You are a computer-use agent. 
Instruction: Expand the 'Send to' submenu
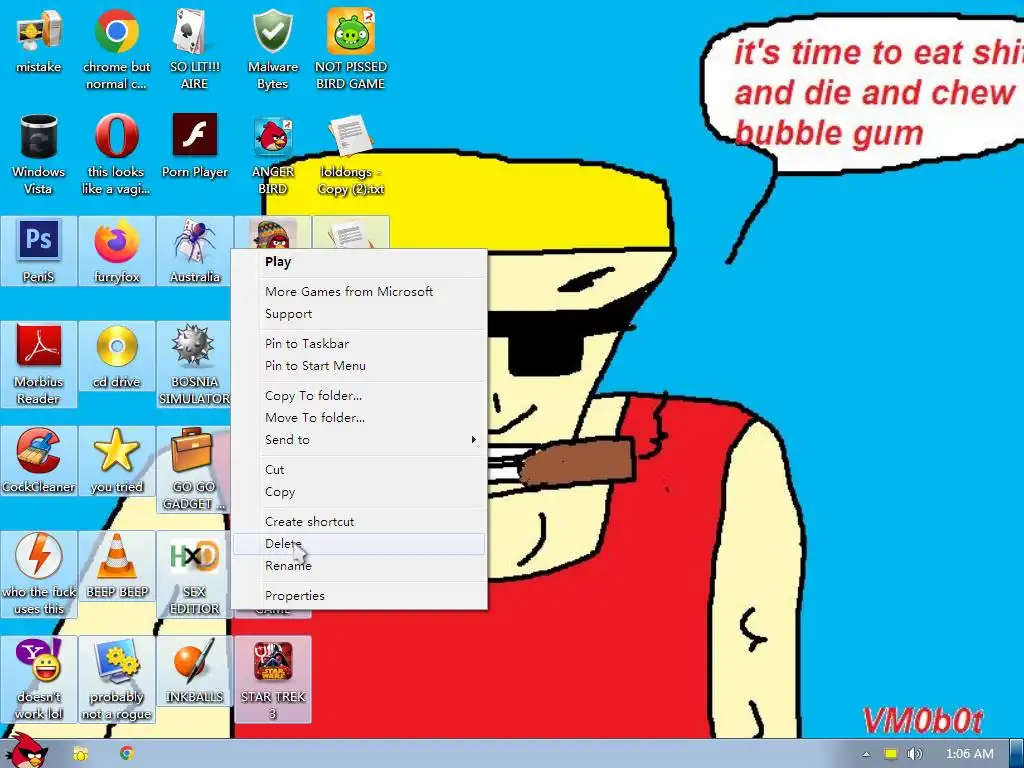359,440
